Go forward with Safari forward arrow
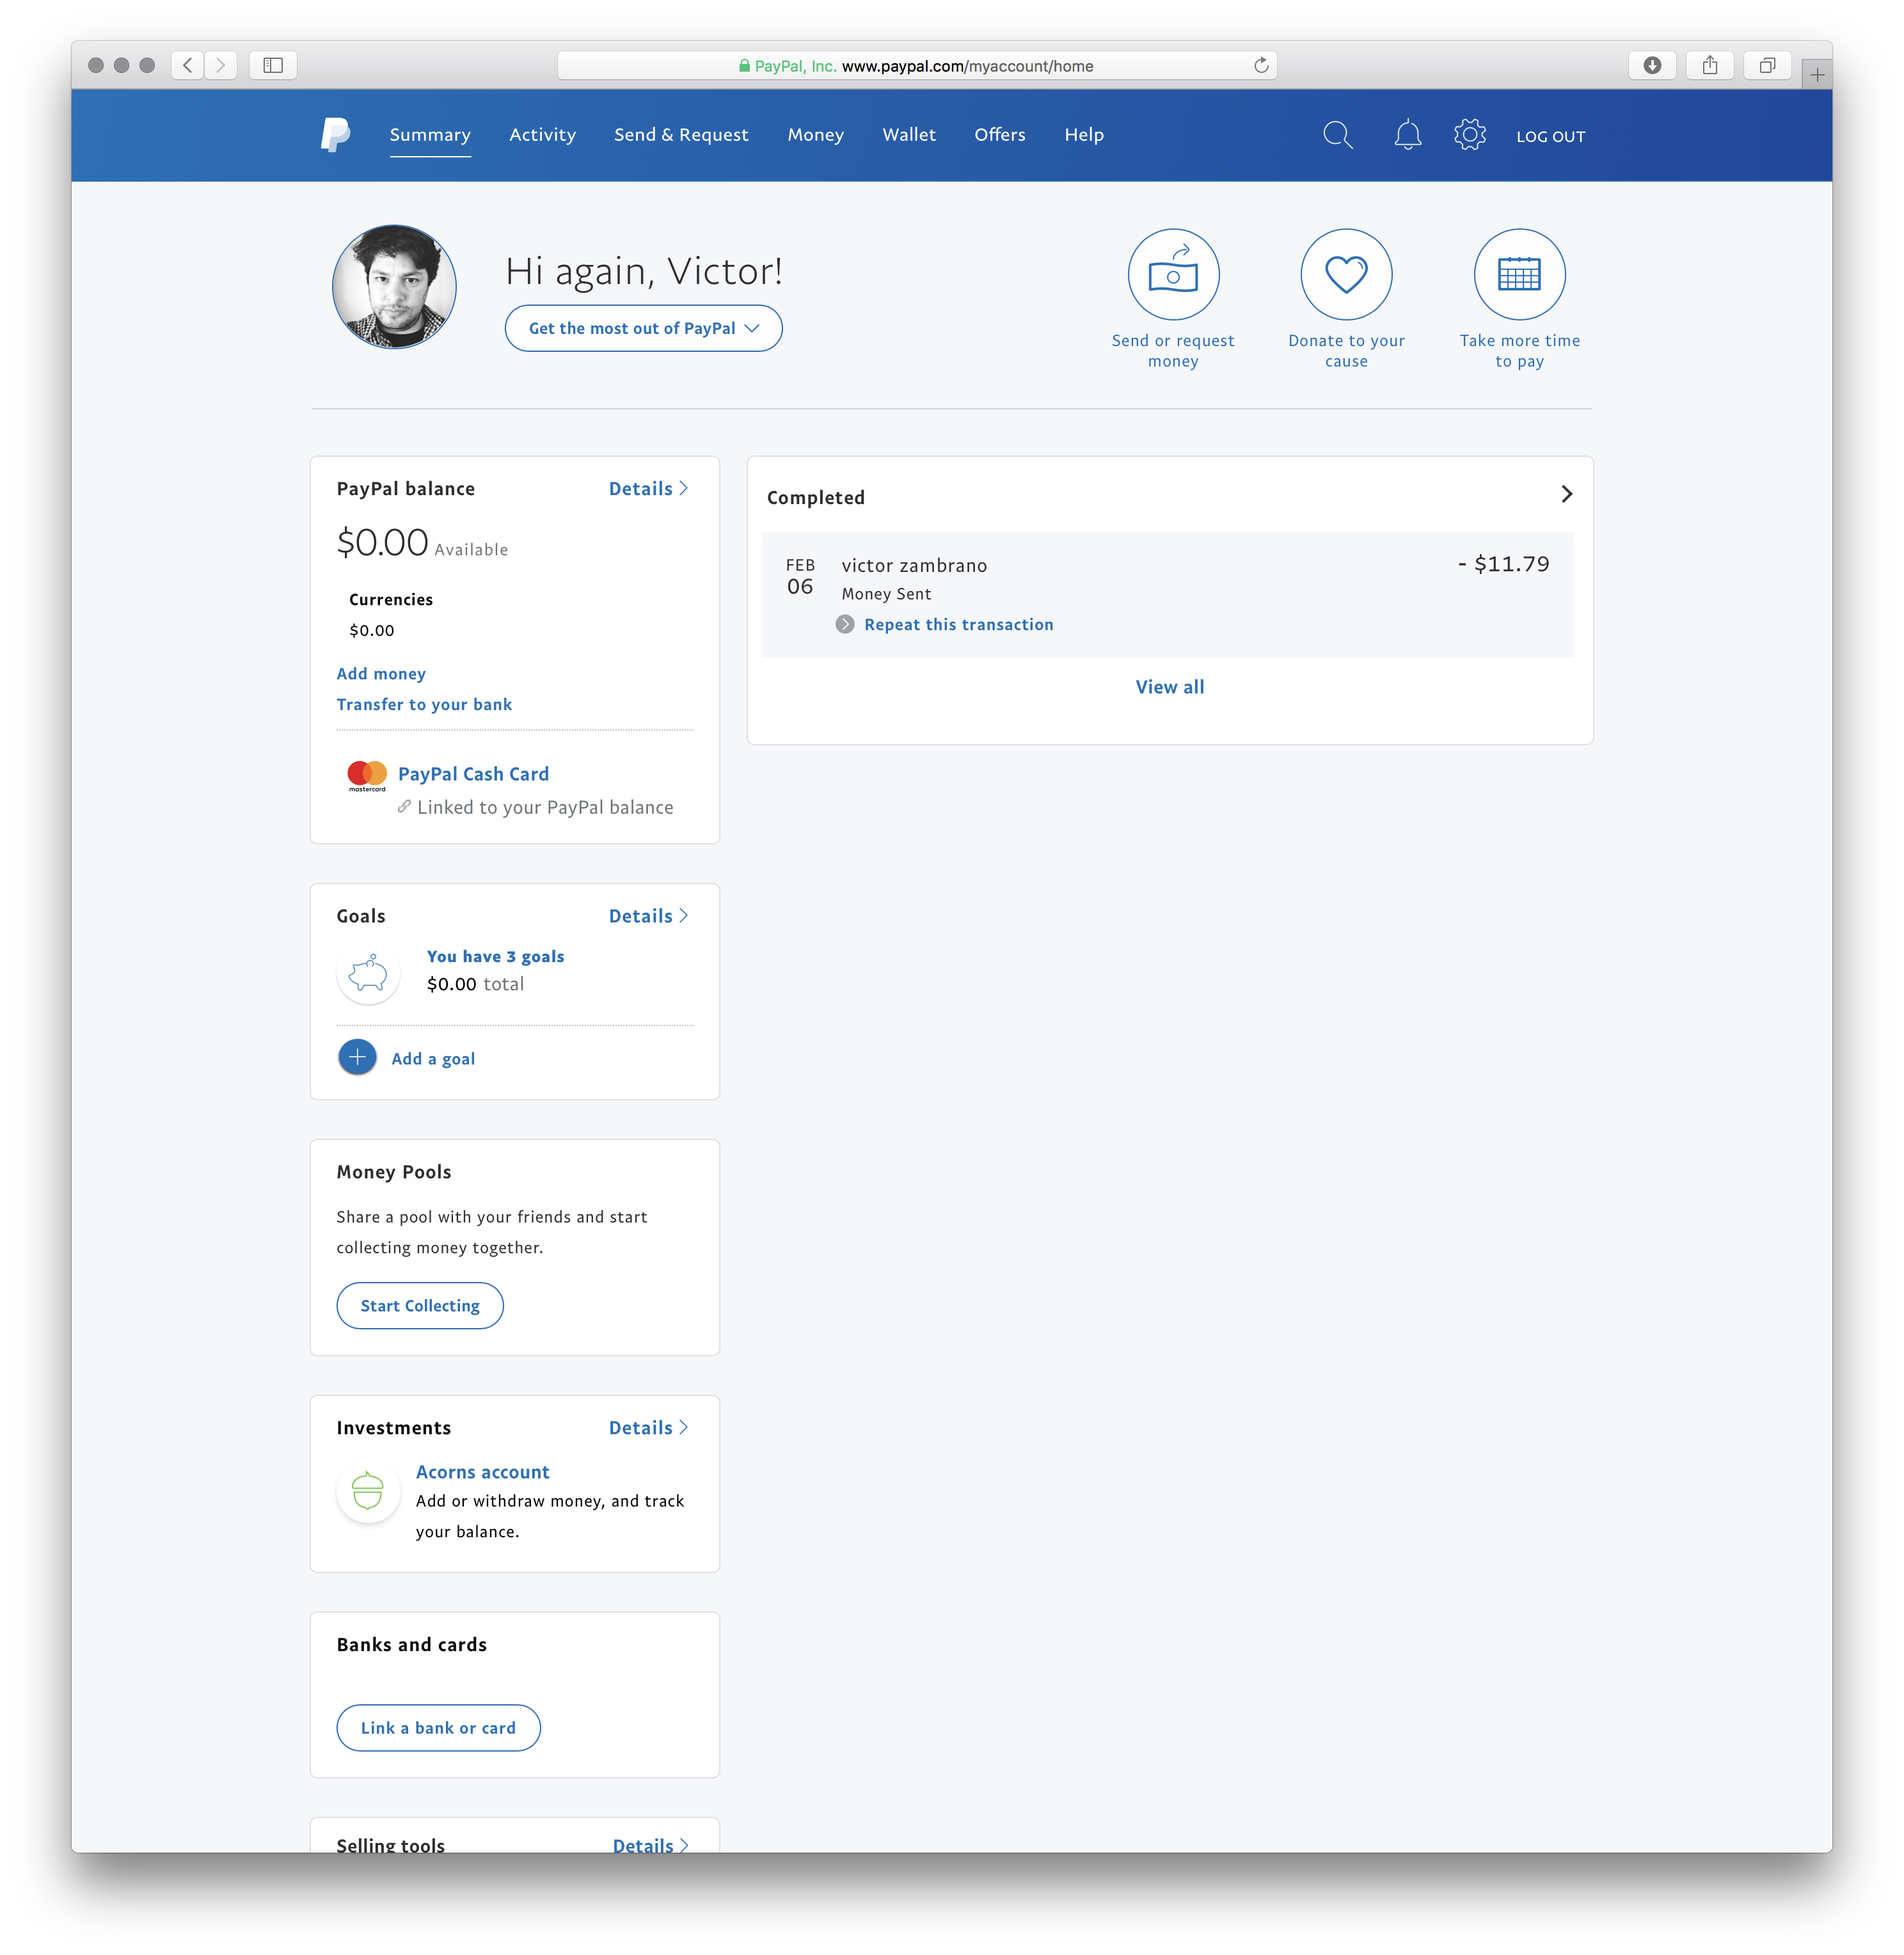The height and width of the screenshot is (1955, 1904). (x=221, y=65)
